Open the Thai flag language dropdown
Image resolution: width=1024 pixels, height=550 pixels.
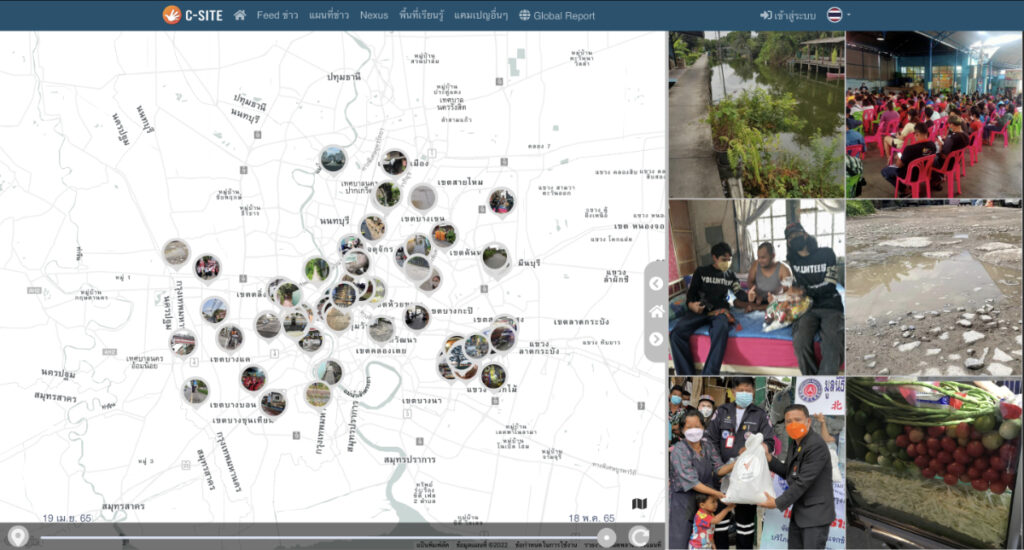(839, 14)
